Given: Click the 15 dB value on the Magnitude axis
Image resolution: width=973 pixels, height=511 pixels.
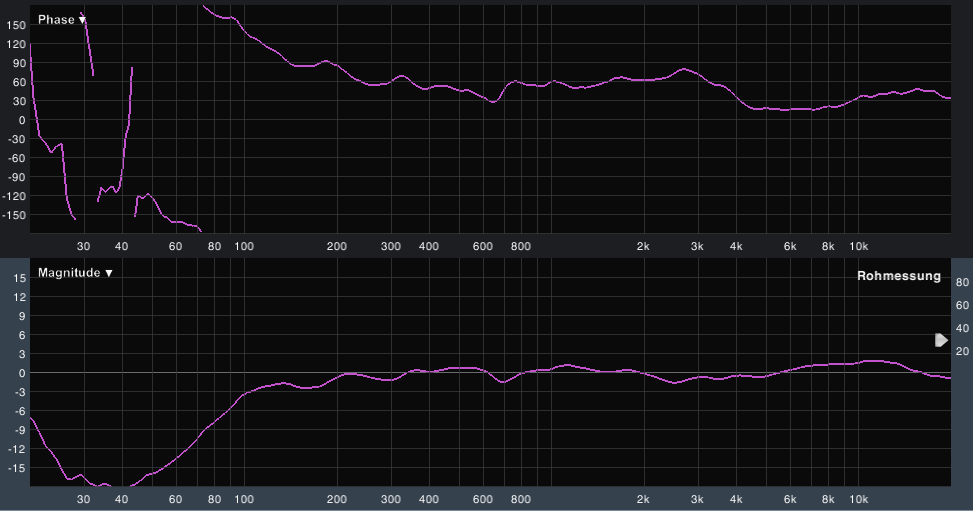Looking at the screenshot, I should [18, 277].
